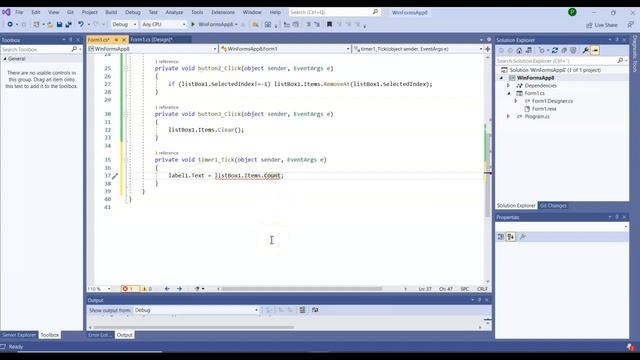Viewport: 640px width, 360px height.
Task: Navigate to previous issue with left arrow
Action: pyautogui.click(x=167, y=289)
